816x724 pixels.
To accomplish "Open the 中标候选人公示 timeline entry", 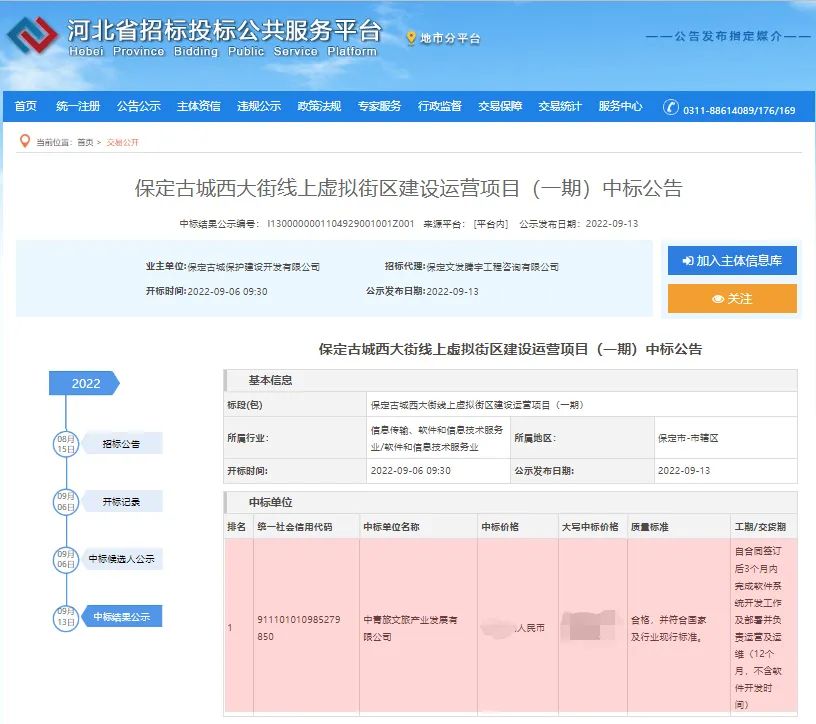I will 122,558.
